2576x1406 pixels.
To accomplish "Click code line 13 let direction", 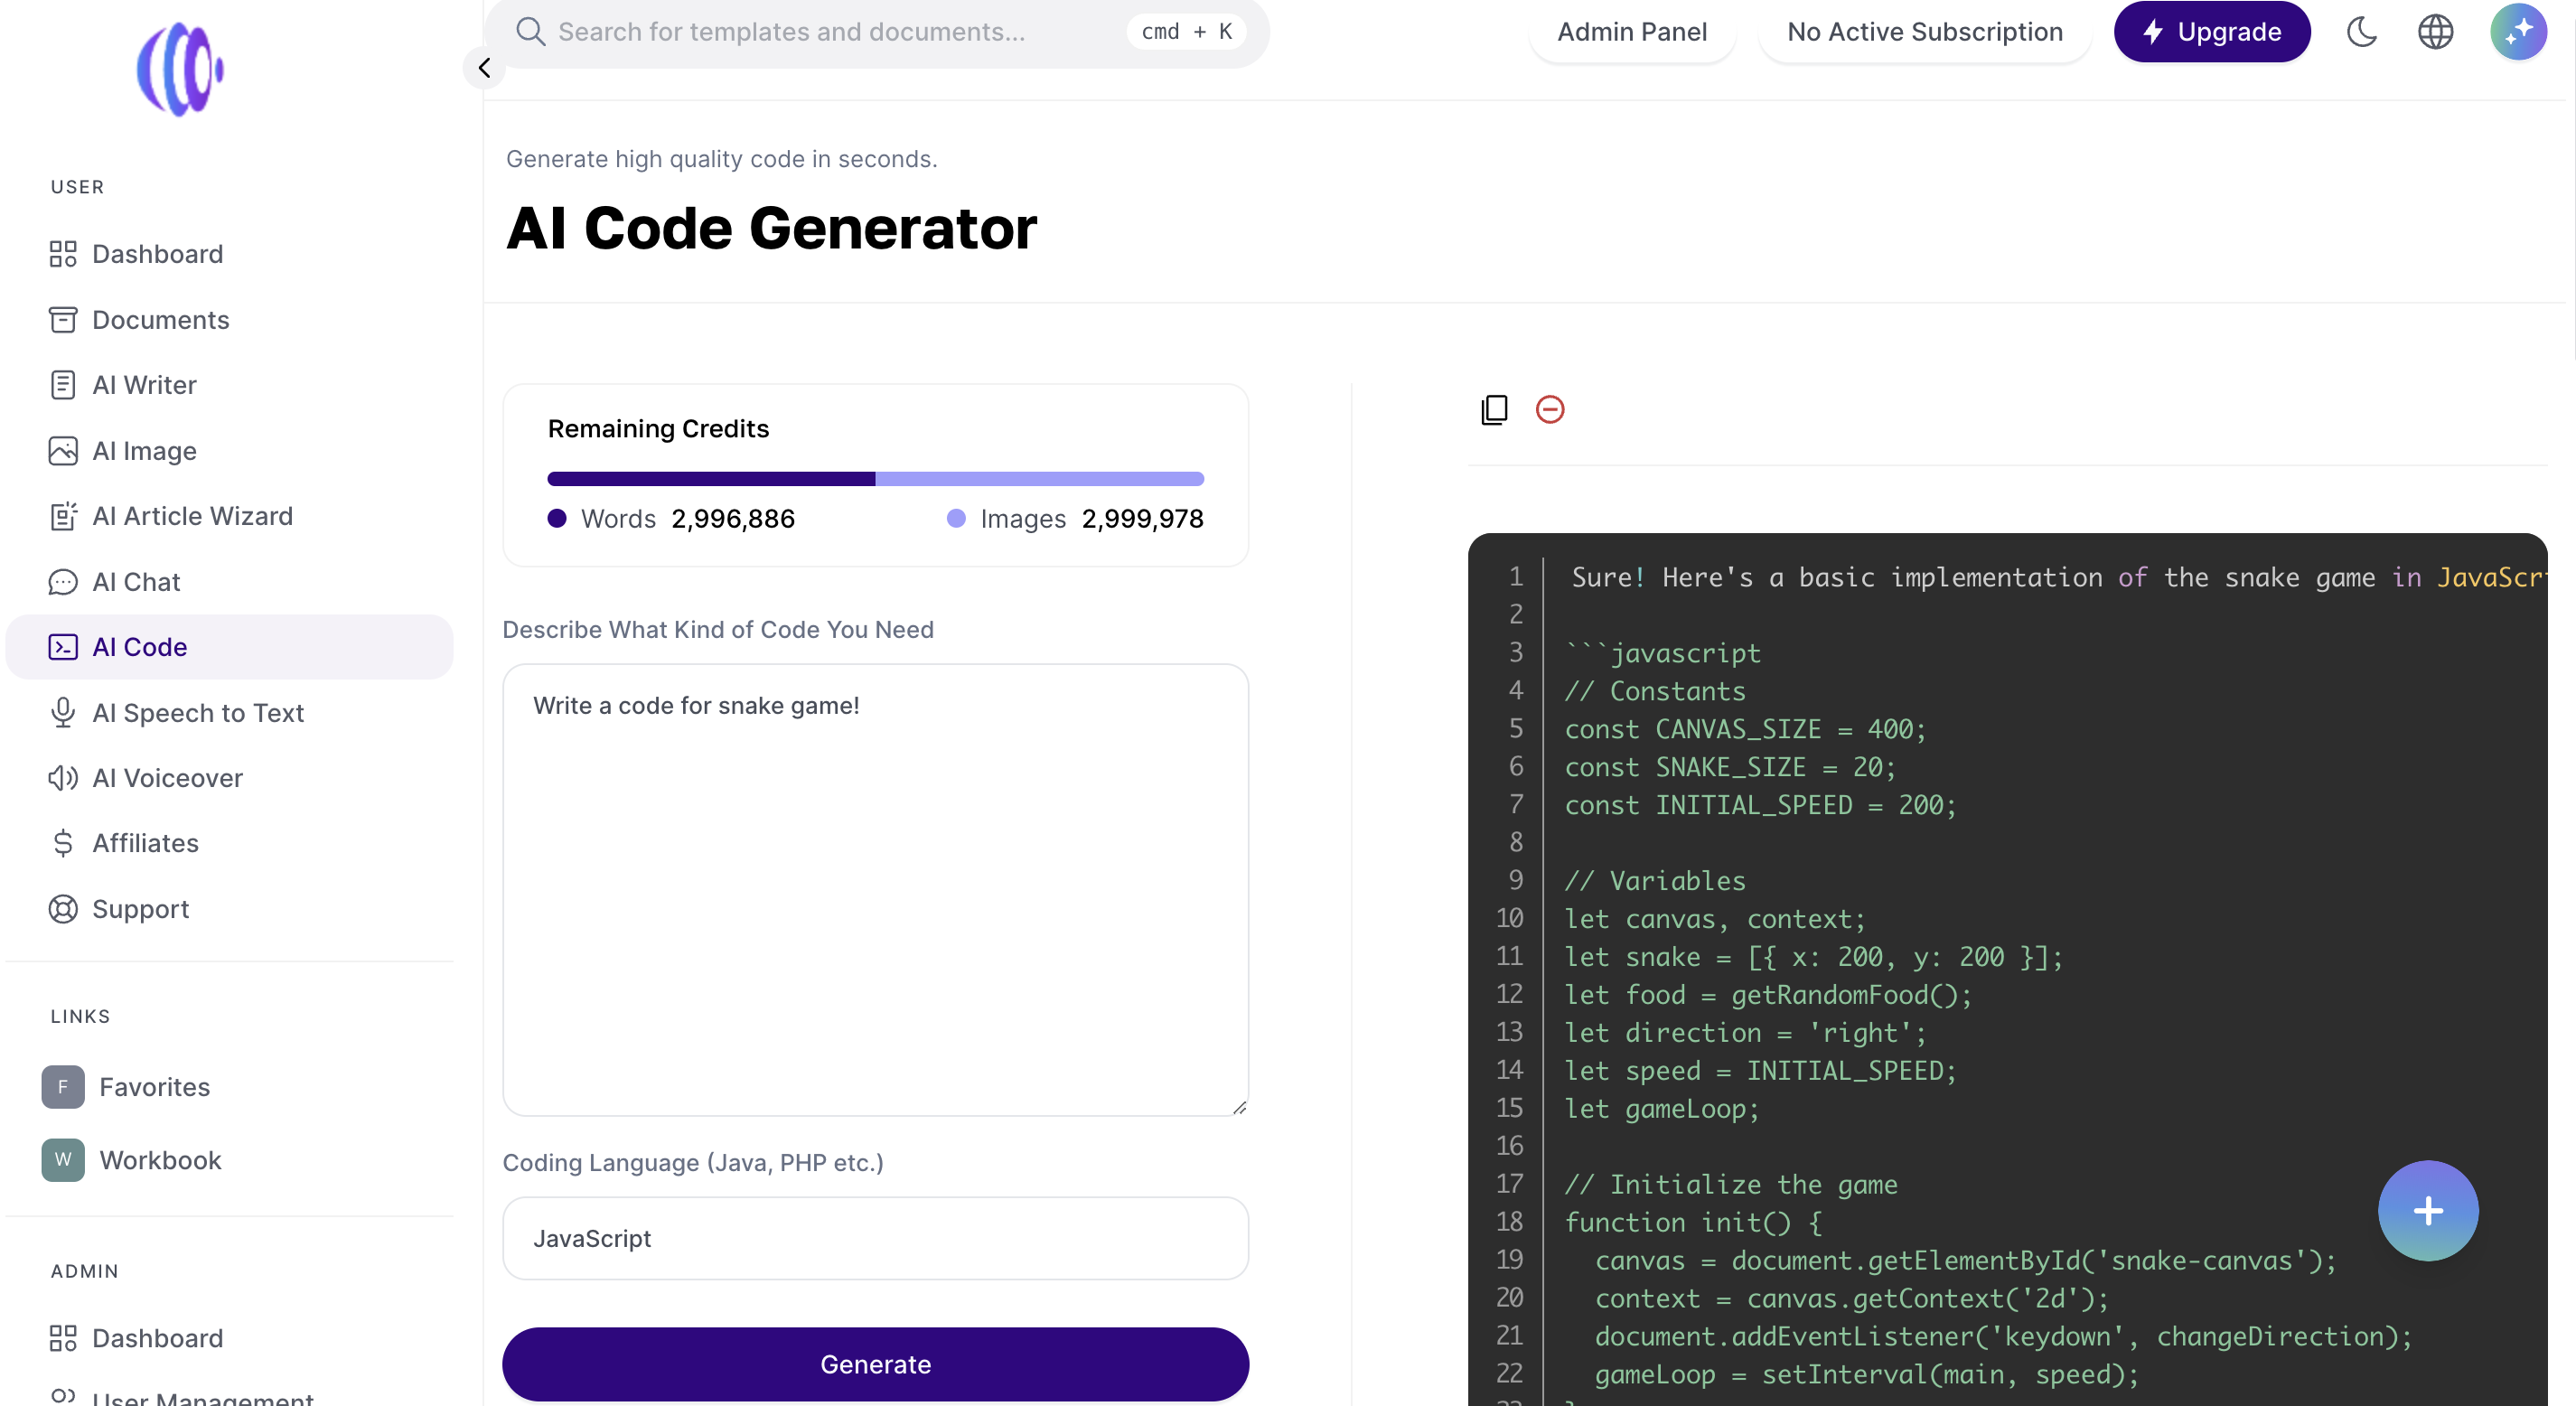I will coord(1745,1033).
